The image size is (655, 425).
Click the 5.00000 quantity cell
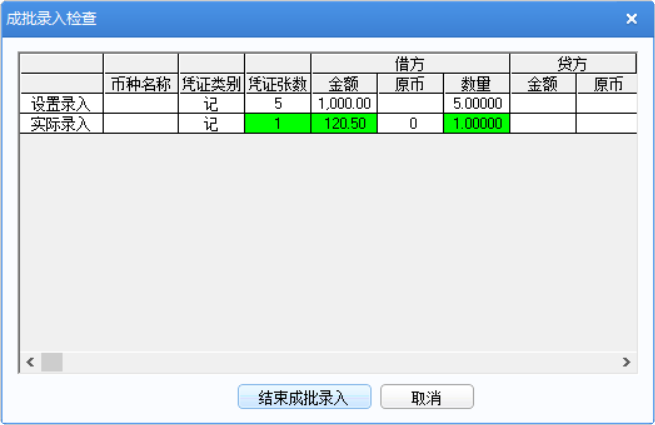pos(477,103)
